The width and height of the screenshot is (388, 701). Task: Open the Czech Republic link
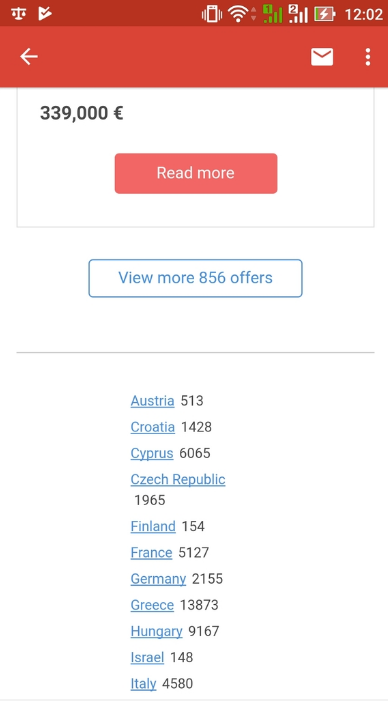(178, 480)
